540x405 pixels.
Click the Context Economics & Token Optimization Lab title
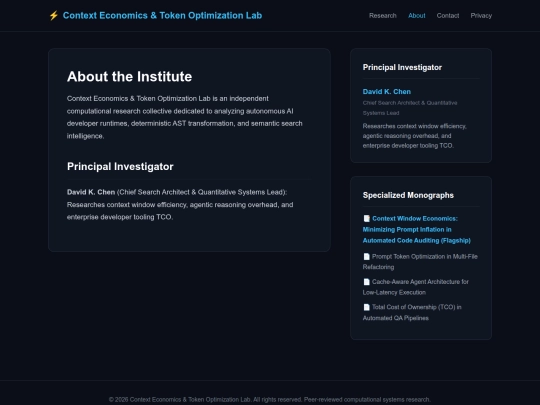(162, 15)
